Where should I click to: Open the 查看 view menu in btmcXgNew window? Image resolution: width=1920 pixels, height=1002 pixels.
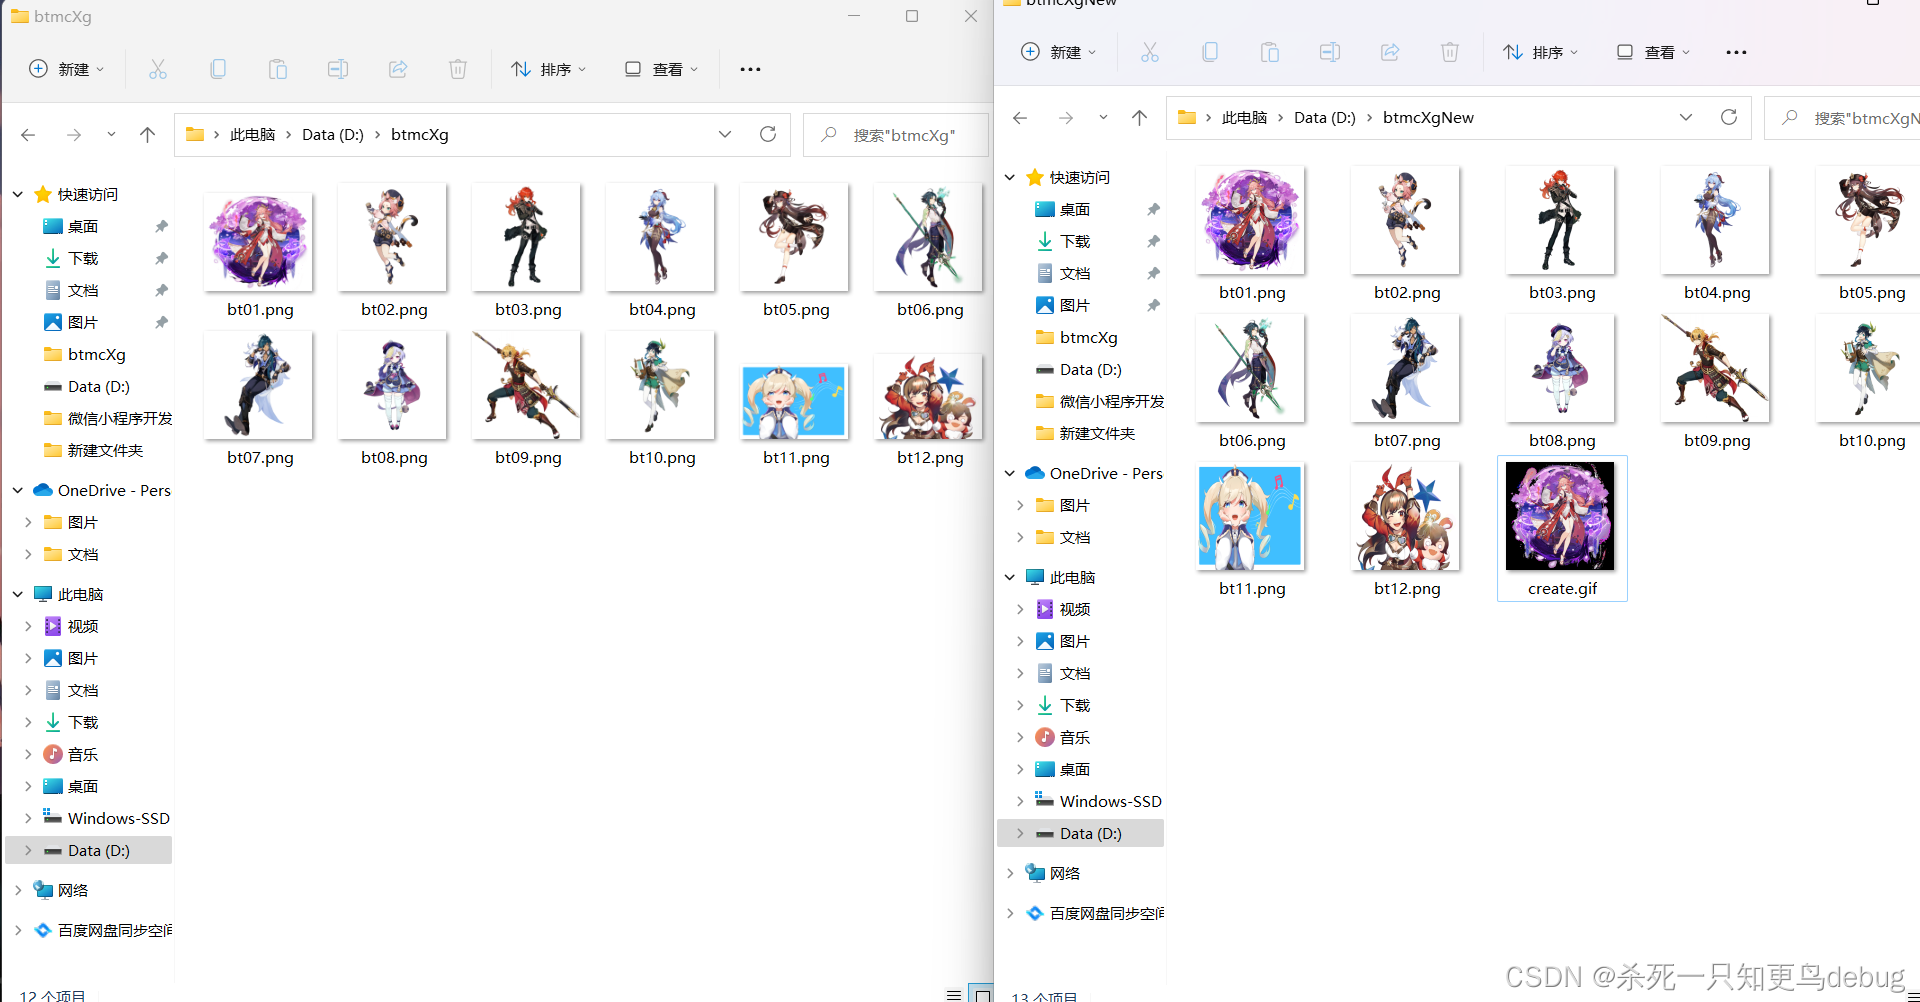[x=1653, y=52]
